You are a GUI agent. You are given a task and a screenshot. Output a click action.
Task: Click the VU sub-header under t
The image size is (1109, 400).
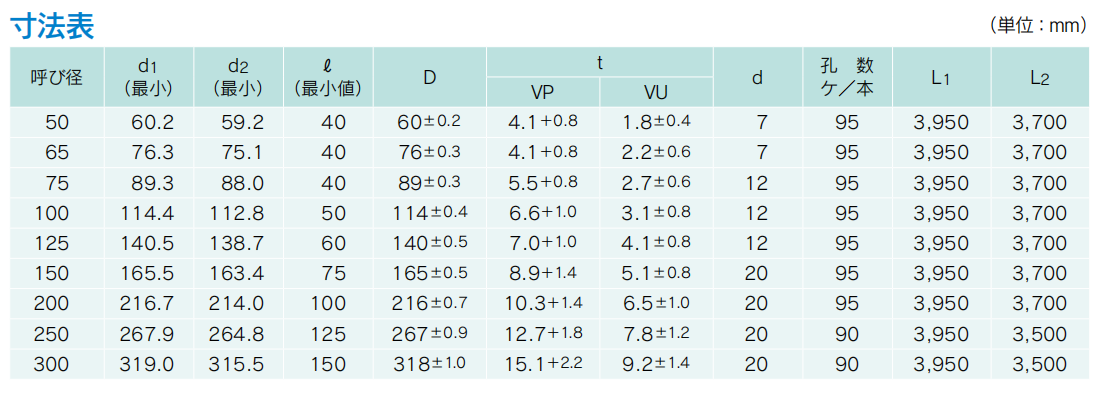click(x=656, y=92)
